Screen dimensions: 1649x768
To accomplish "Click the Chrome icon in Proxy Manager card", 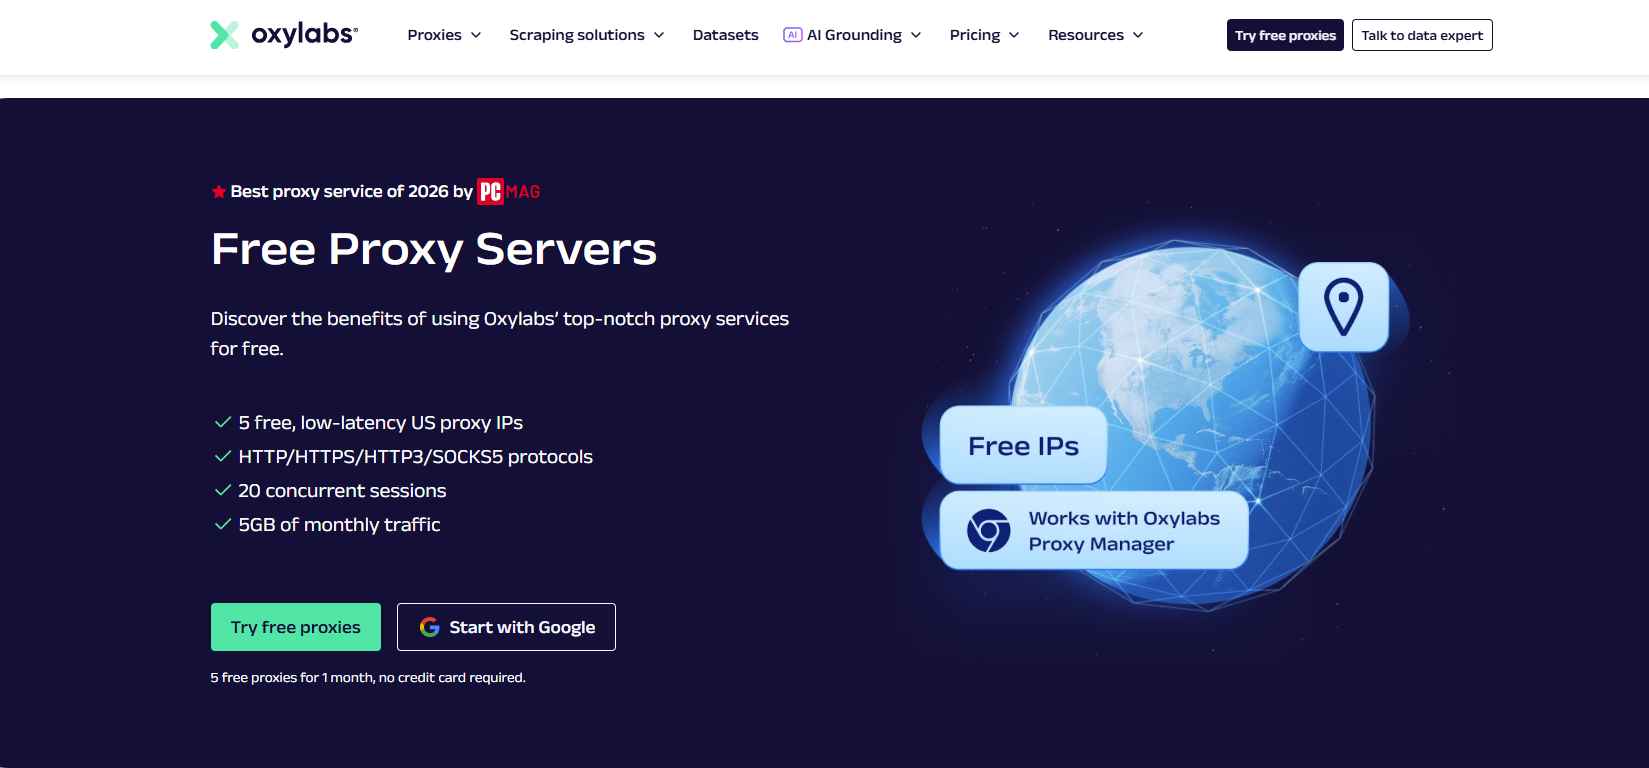I will pyautogui.click(x=988, y=530).
